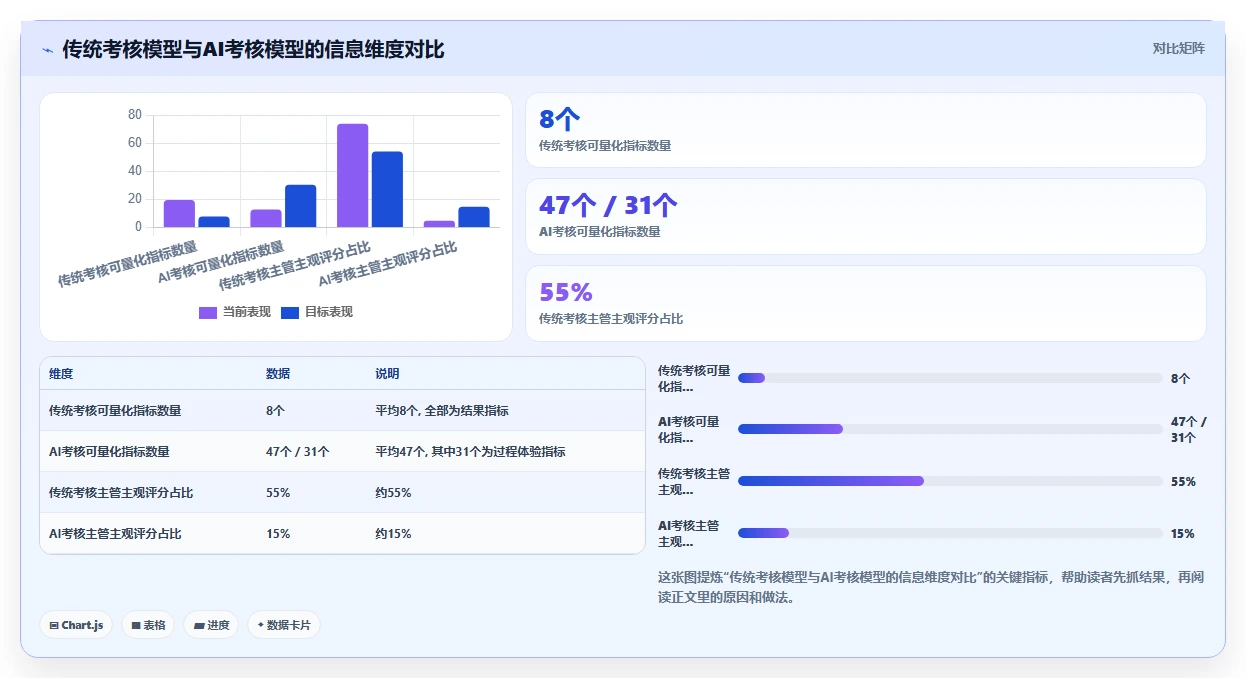Click the 约55% cell in the table
The width and height of the screenshot is (1246, 678).
pyautogui.click(x=393, y=493)
